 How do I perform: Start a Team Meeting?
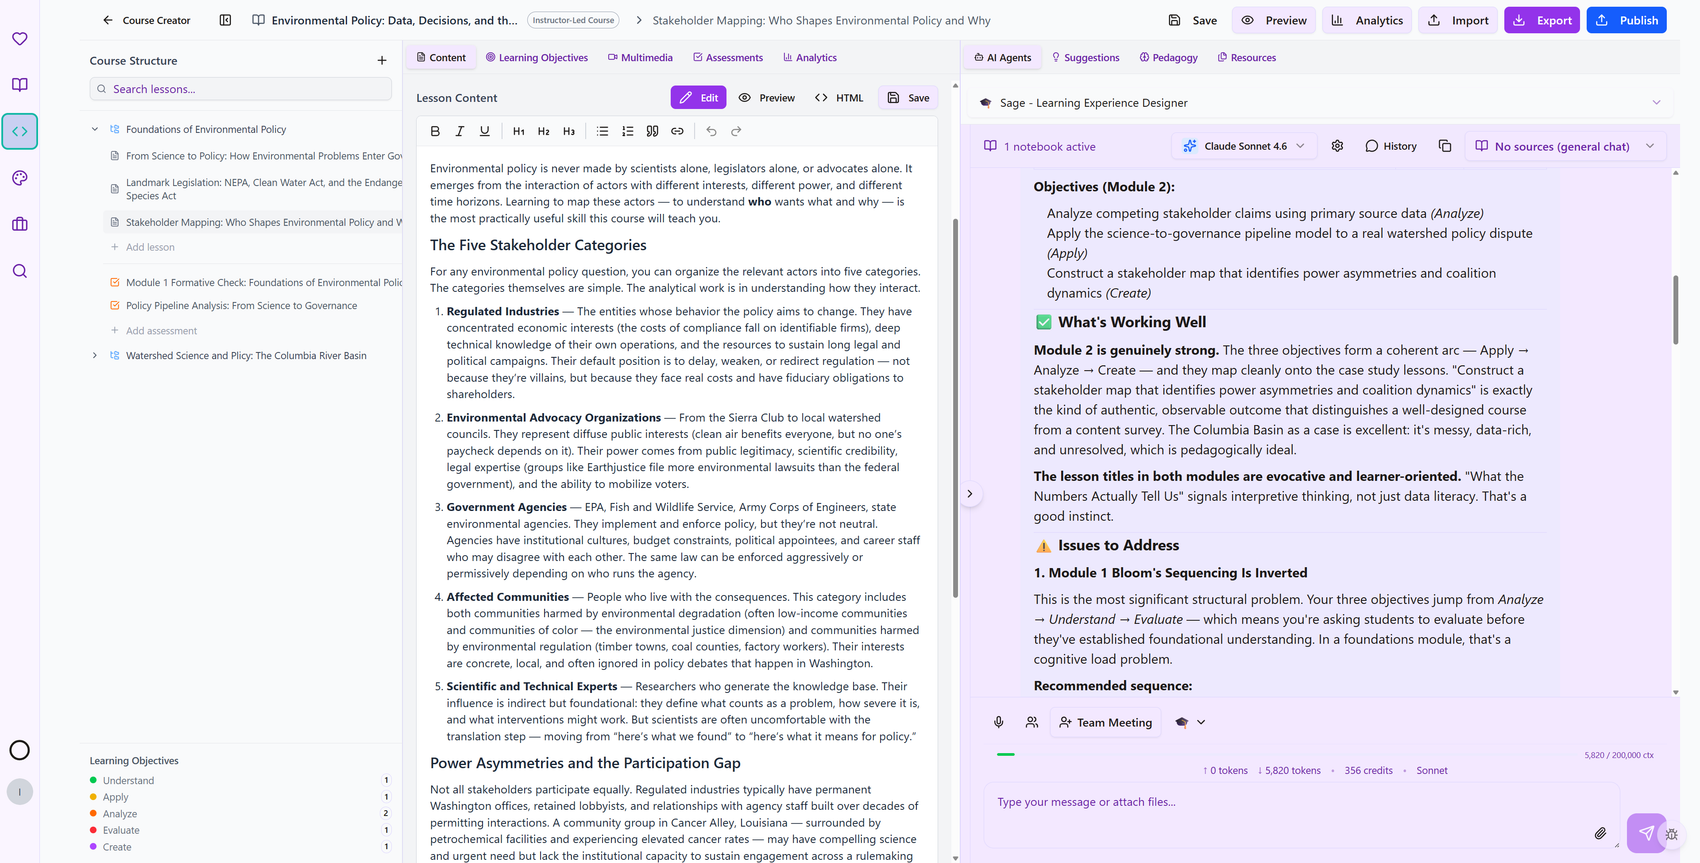tap(1105, 722)
